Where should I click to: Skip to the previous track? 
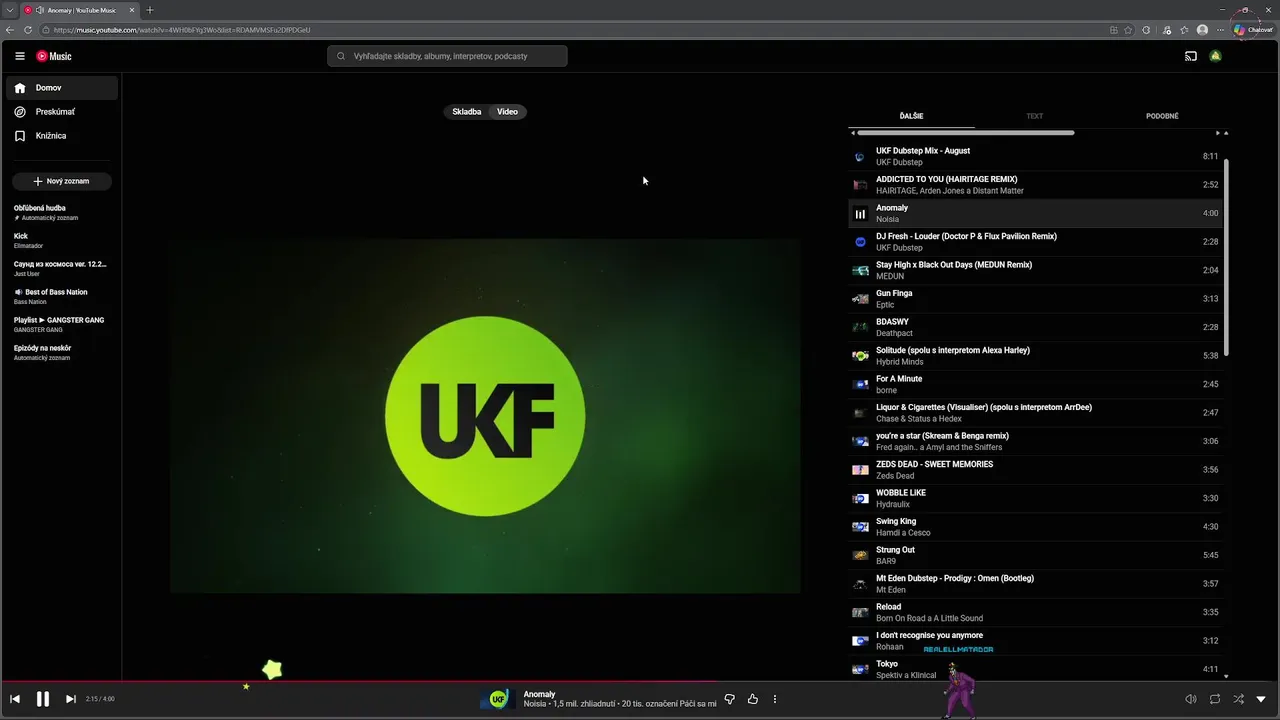[x=15, y=699]
